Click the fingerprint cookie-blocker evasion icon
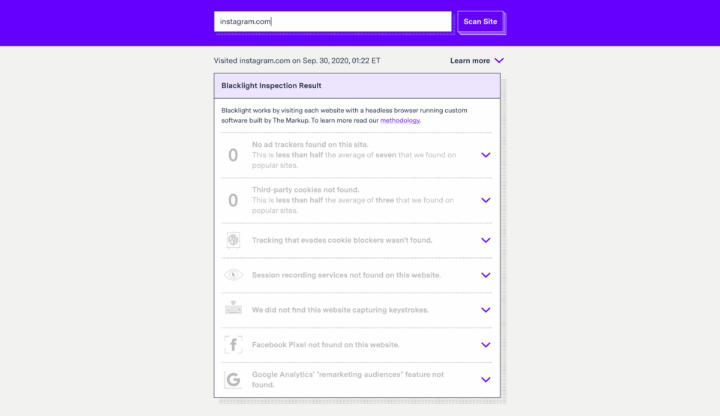This screenshot has height=416, width=720. 233,240
